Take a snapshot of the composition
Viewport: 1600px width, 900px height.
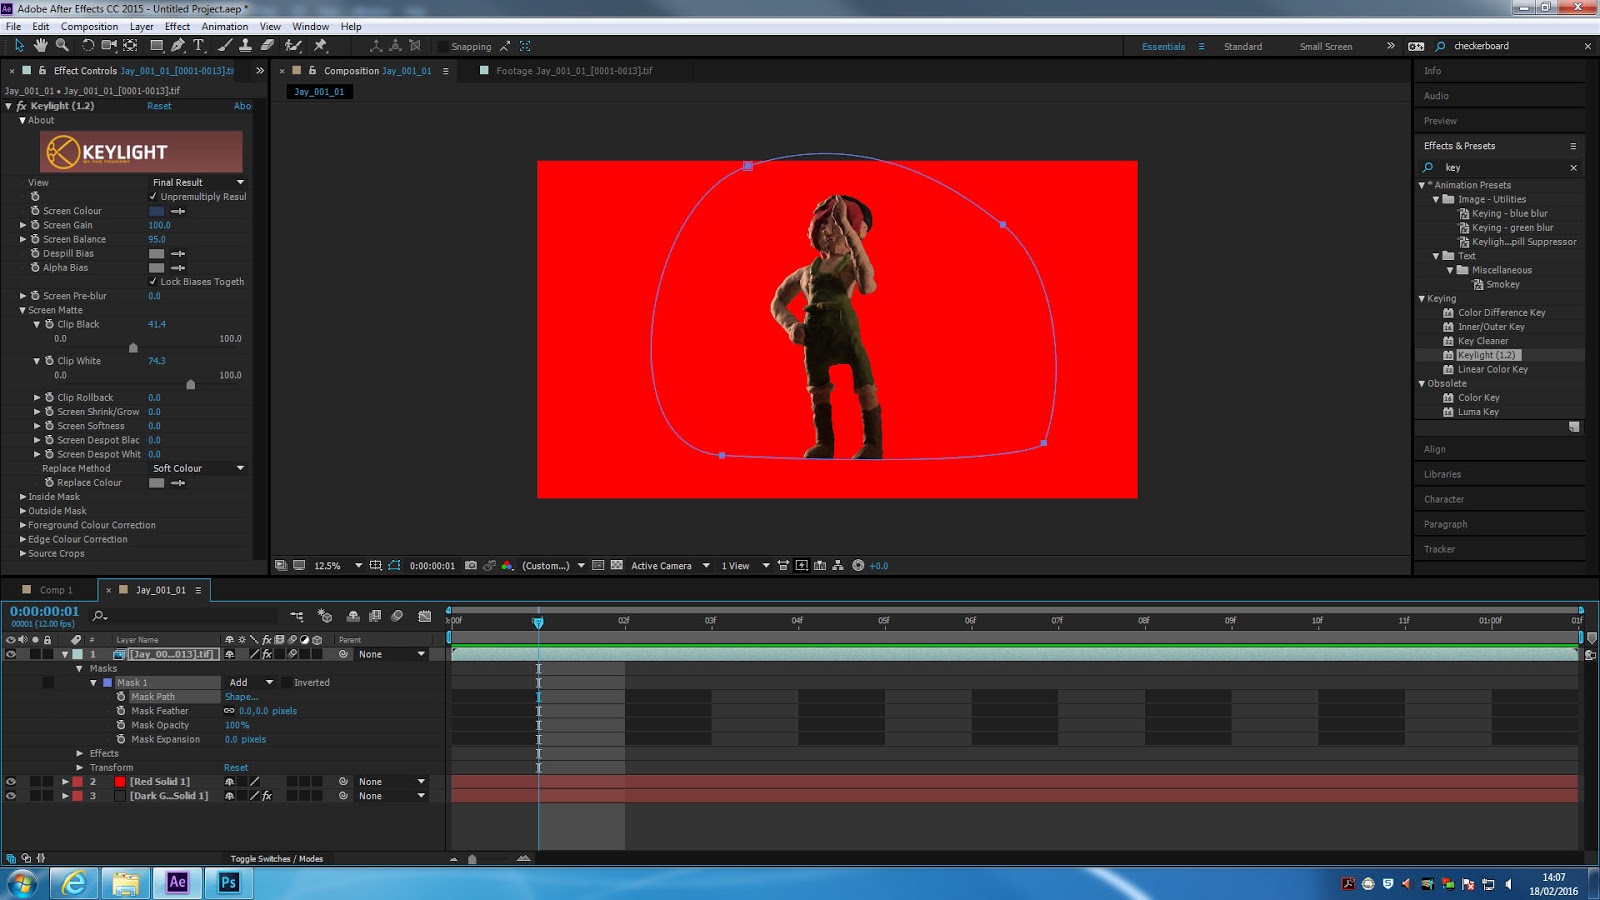click(470, 565)
